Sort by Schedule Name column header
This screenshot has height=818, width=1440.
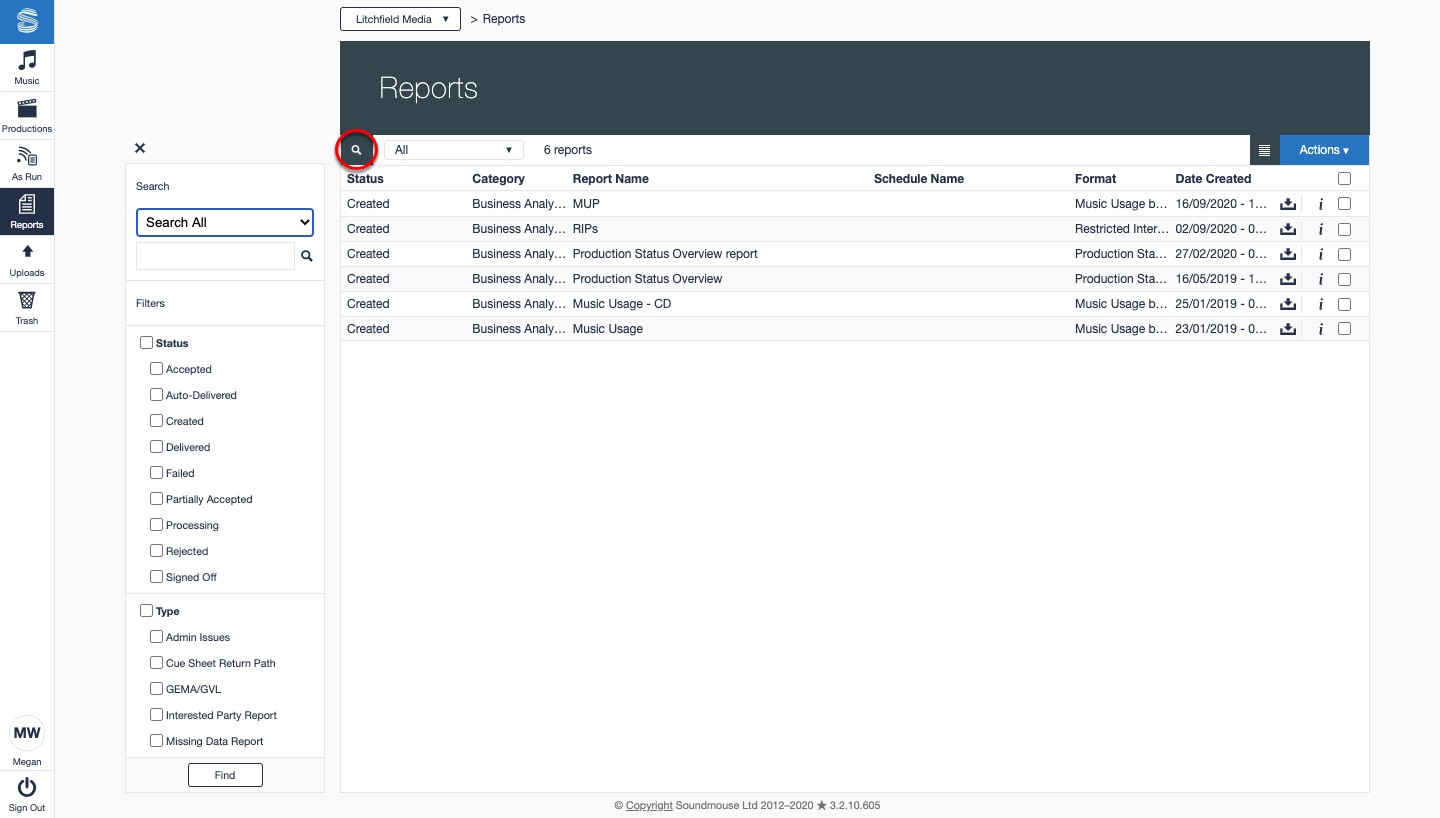(x=919, y=179)
